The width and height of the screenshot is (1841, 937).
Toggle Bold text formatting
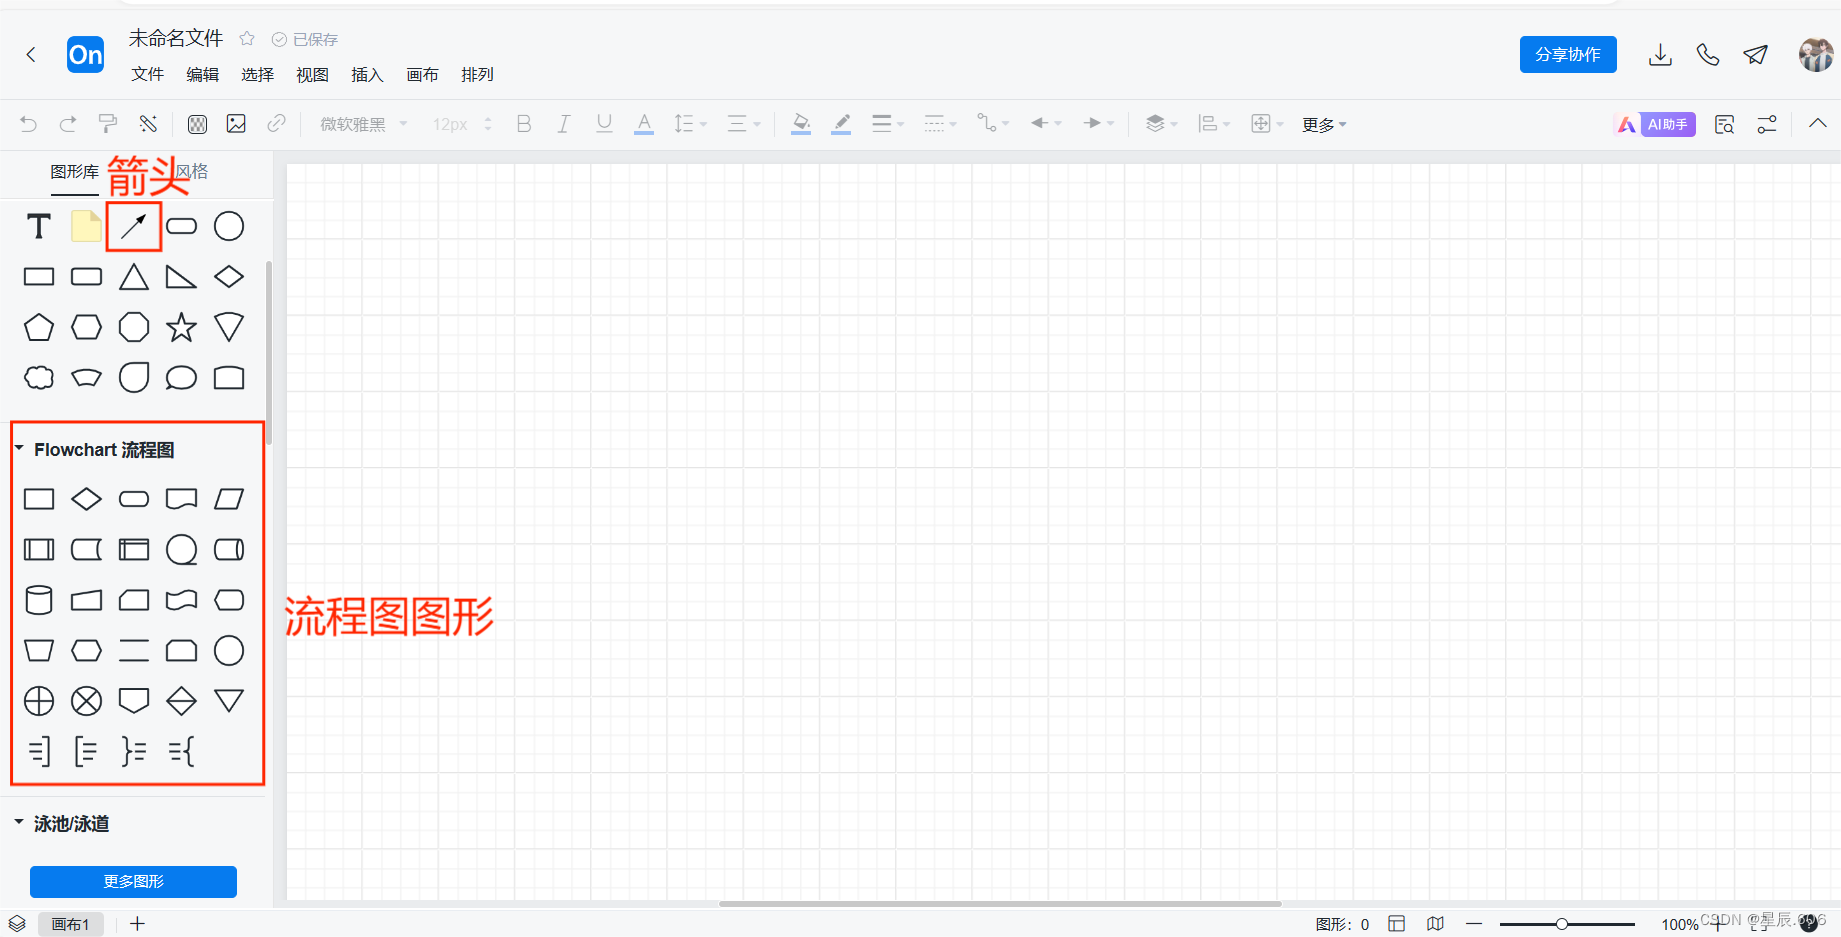tap(523, 123)
